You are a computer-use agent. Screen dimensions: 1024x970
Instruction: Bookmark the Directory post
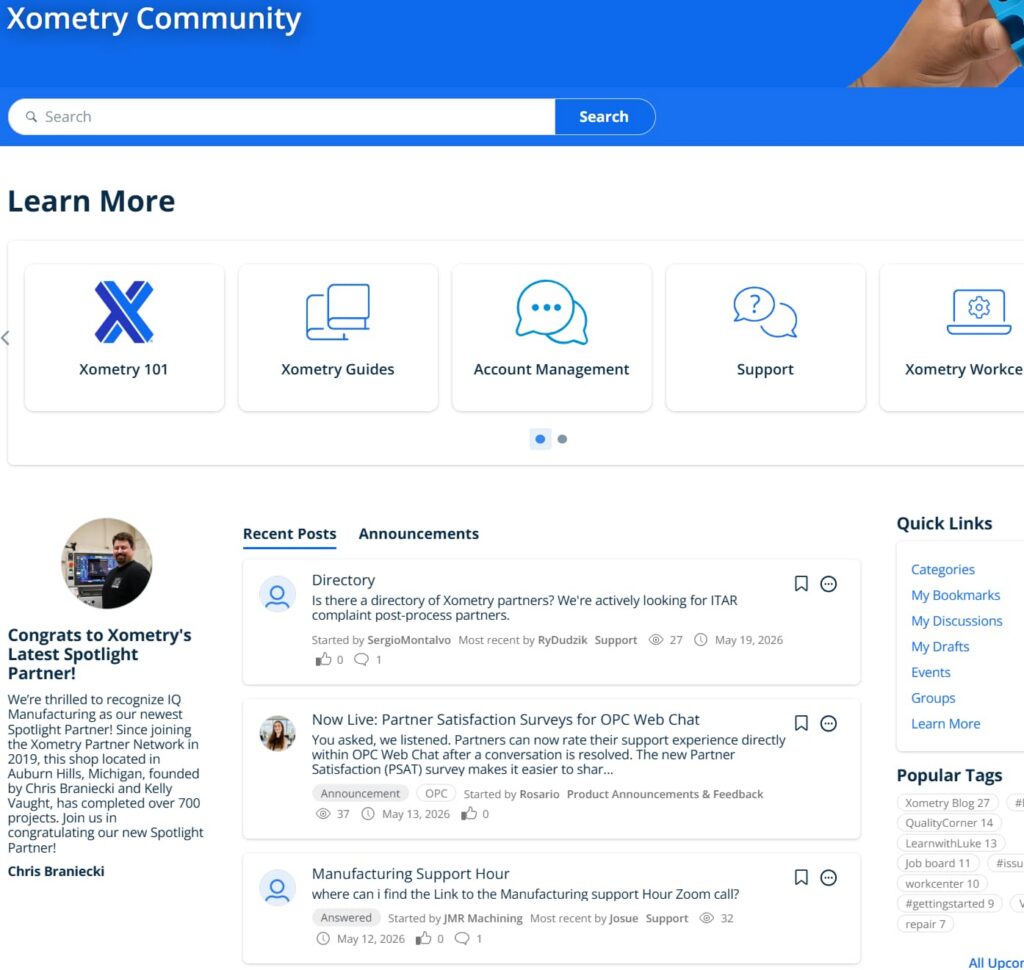tap(801, 583)
